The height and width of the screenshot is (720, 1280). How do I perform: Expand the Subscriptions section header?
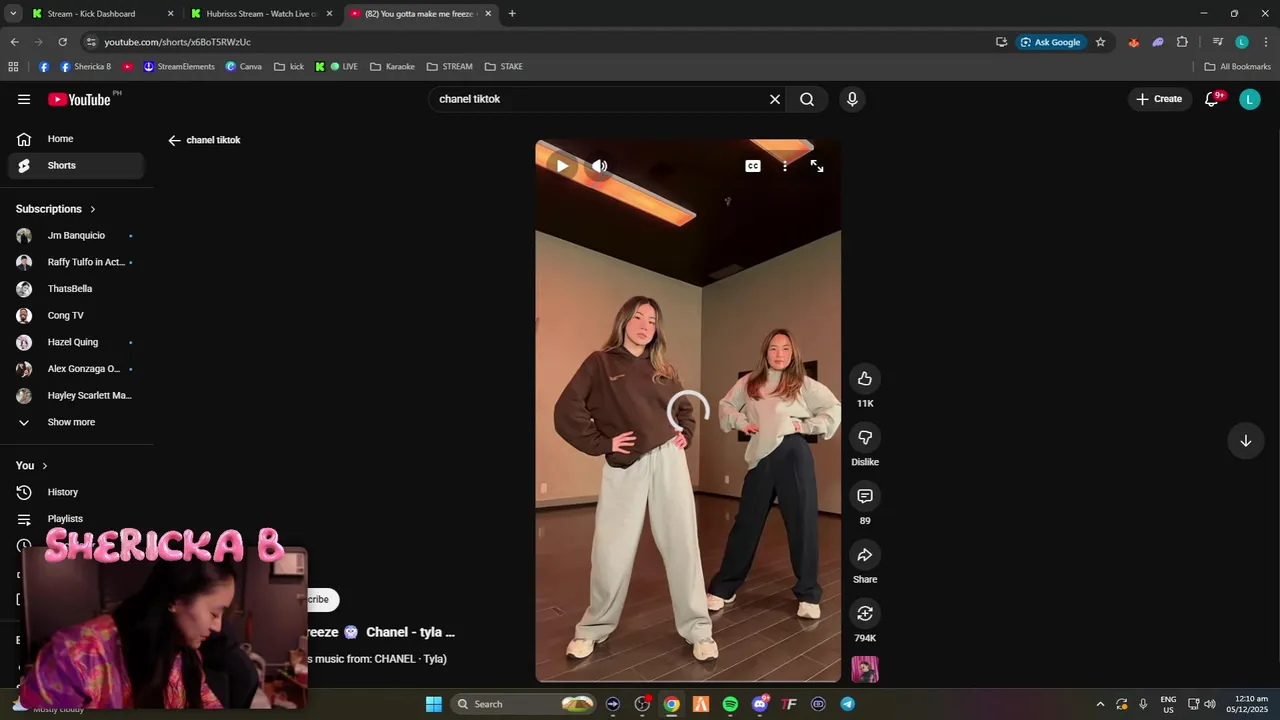tap(56, 209)
